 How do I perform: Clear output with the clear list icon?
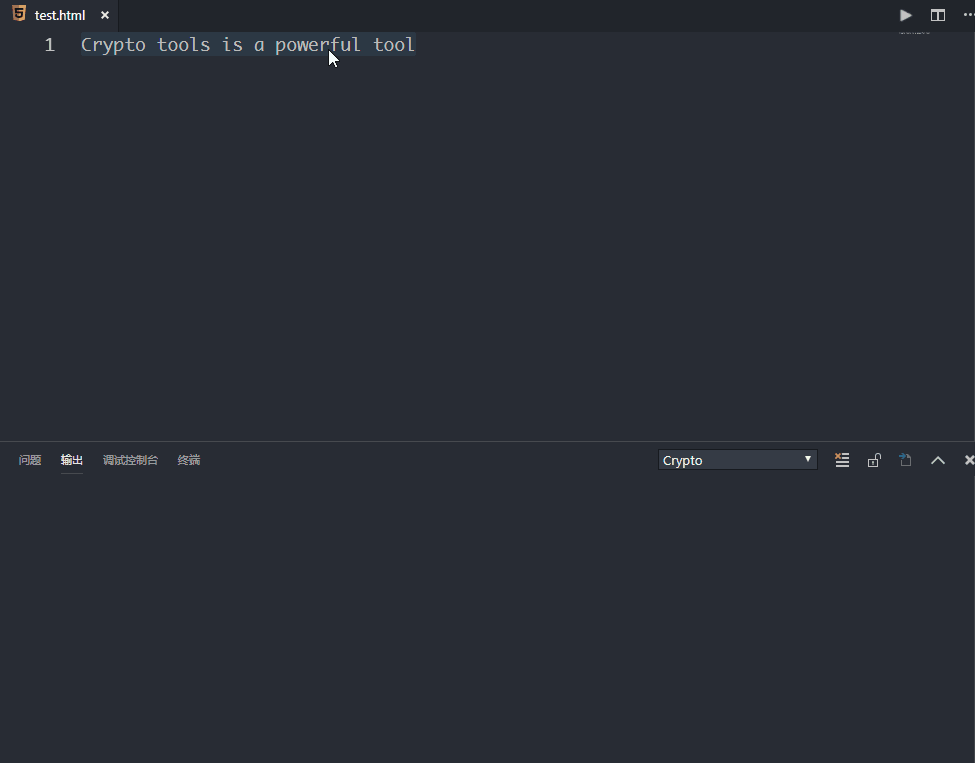(842, 460)
